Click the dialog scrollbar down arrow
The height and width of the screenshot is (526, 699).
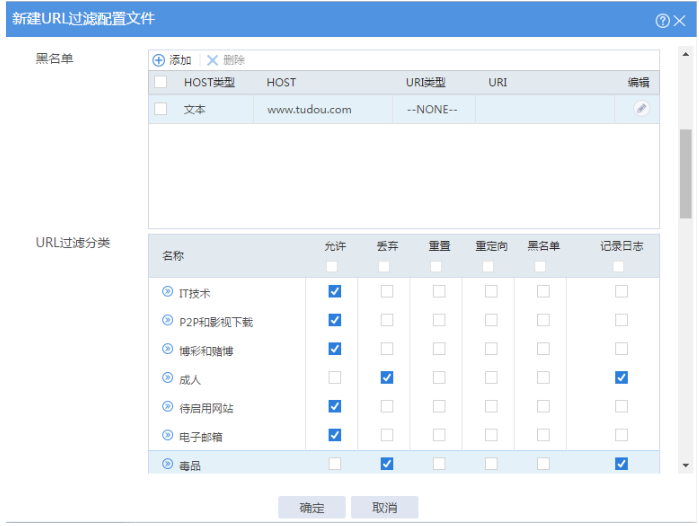pyautogui.click(x=686, y=465)
